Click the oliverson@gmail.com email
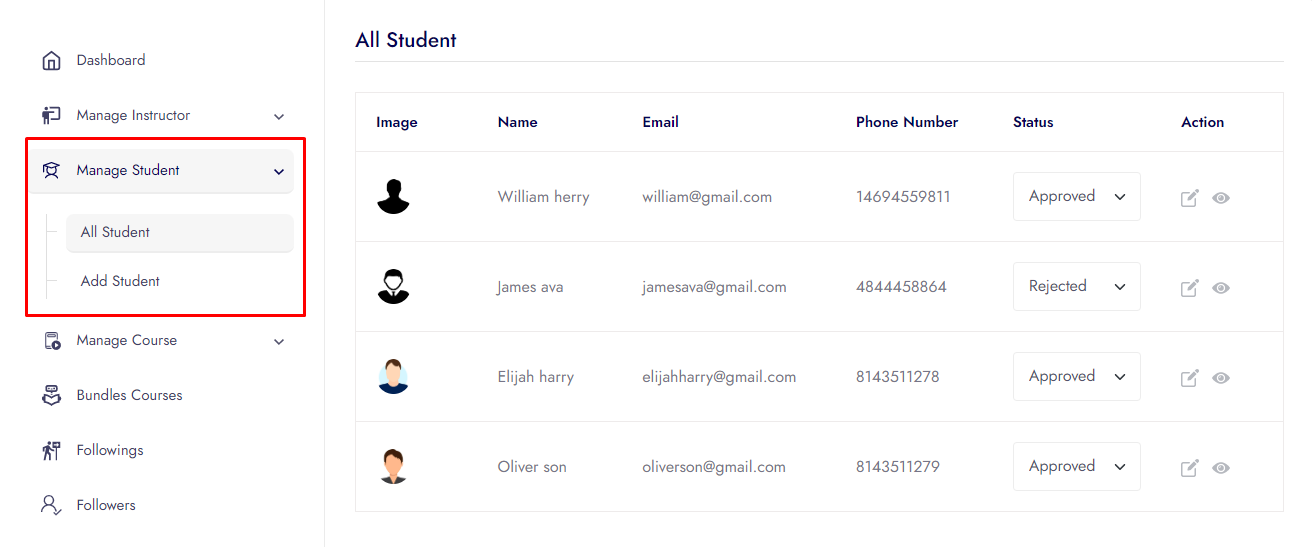Viewport: 1312px width, 547px height. (714, 467)
